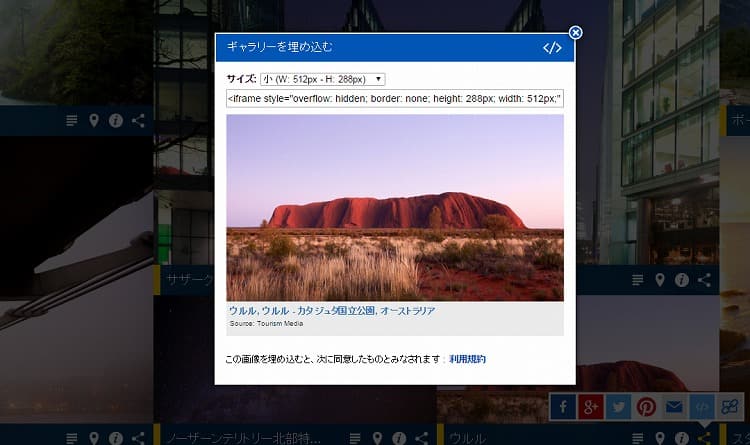Screen dimensions: 750x445
Task: Click list icon on top-left forest card
Action: coord(72,121)
